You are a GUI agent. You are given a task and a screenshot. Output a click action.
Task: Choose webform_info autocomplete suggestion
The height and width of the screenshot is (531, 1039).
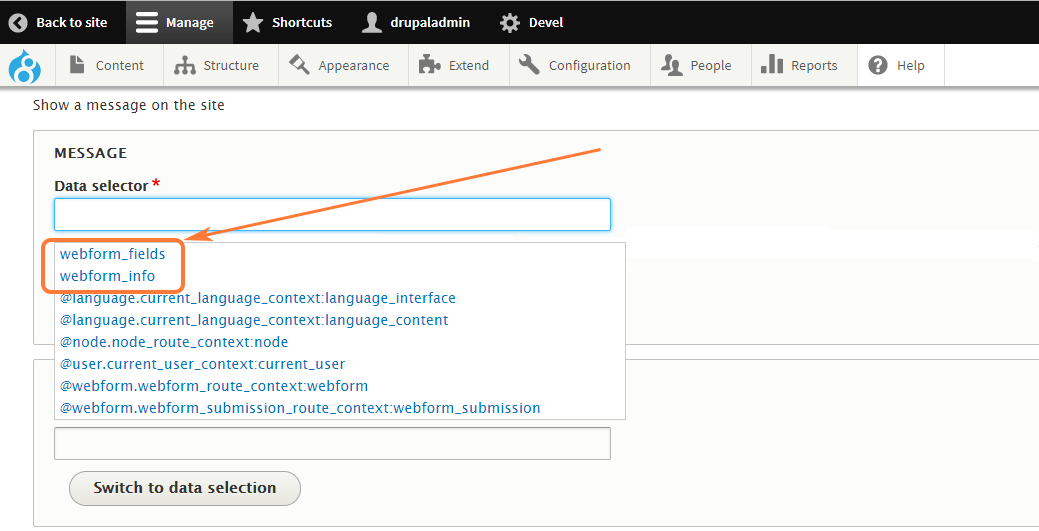(x=107, y=276)
